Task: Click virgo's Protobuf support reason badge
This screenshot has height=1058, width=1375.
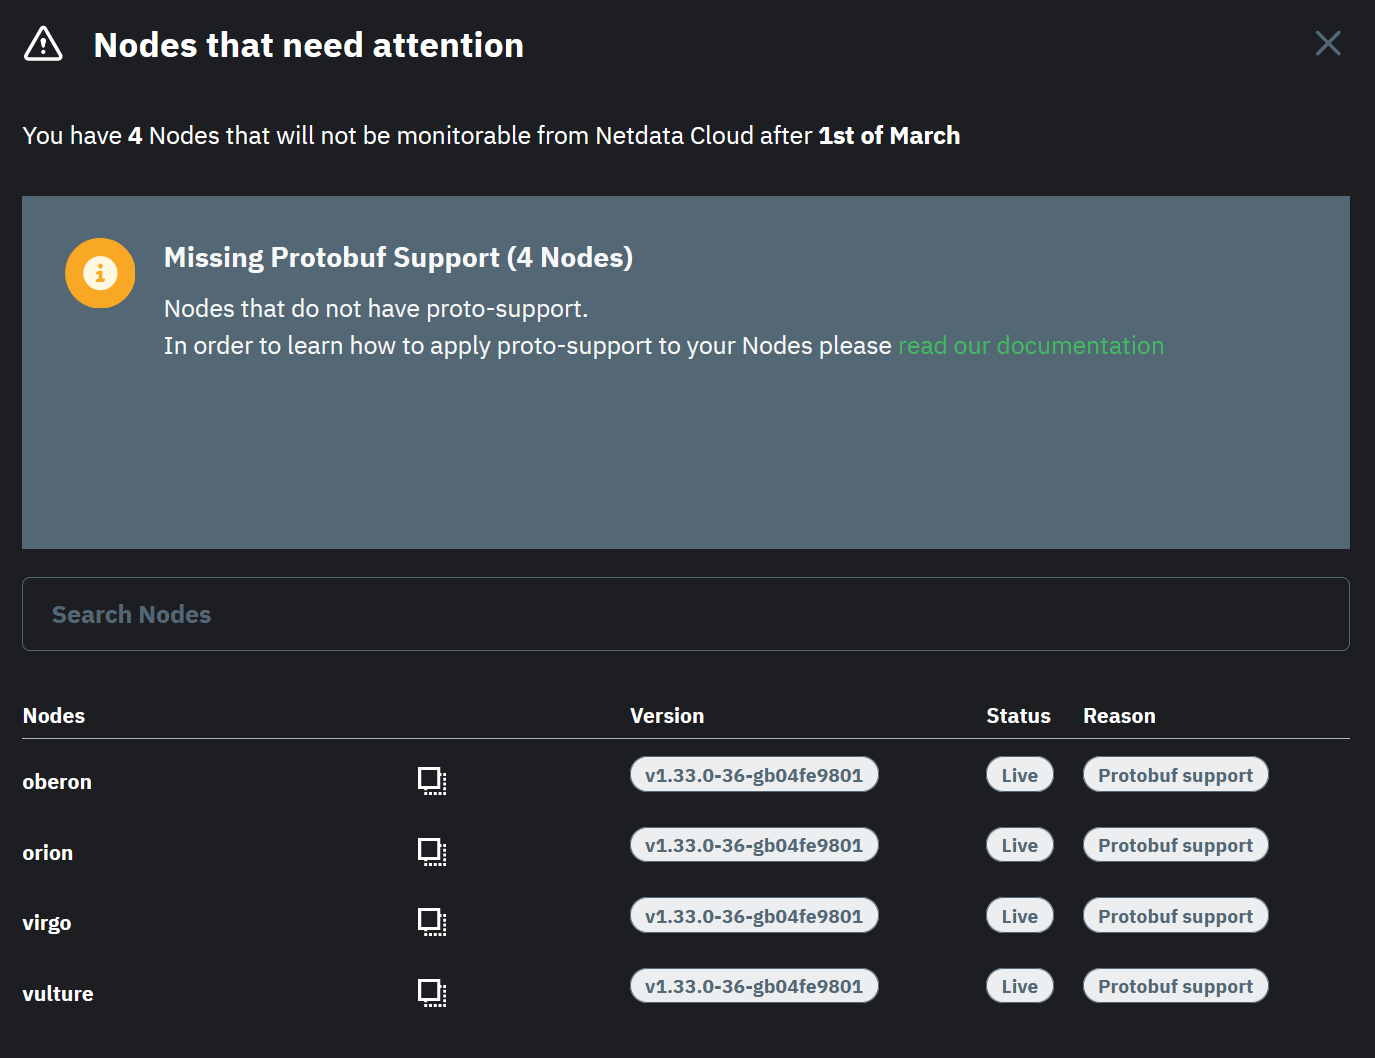Action: [x=1175, y=915]
